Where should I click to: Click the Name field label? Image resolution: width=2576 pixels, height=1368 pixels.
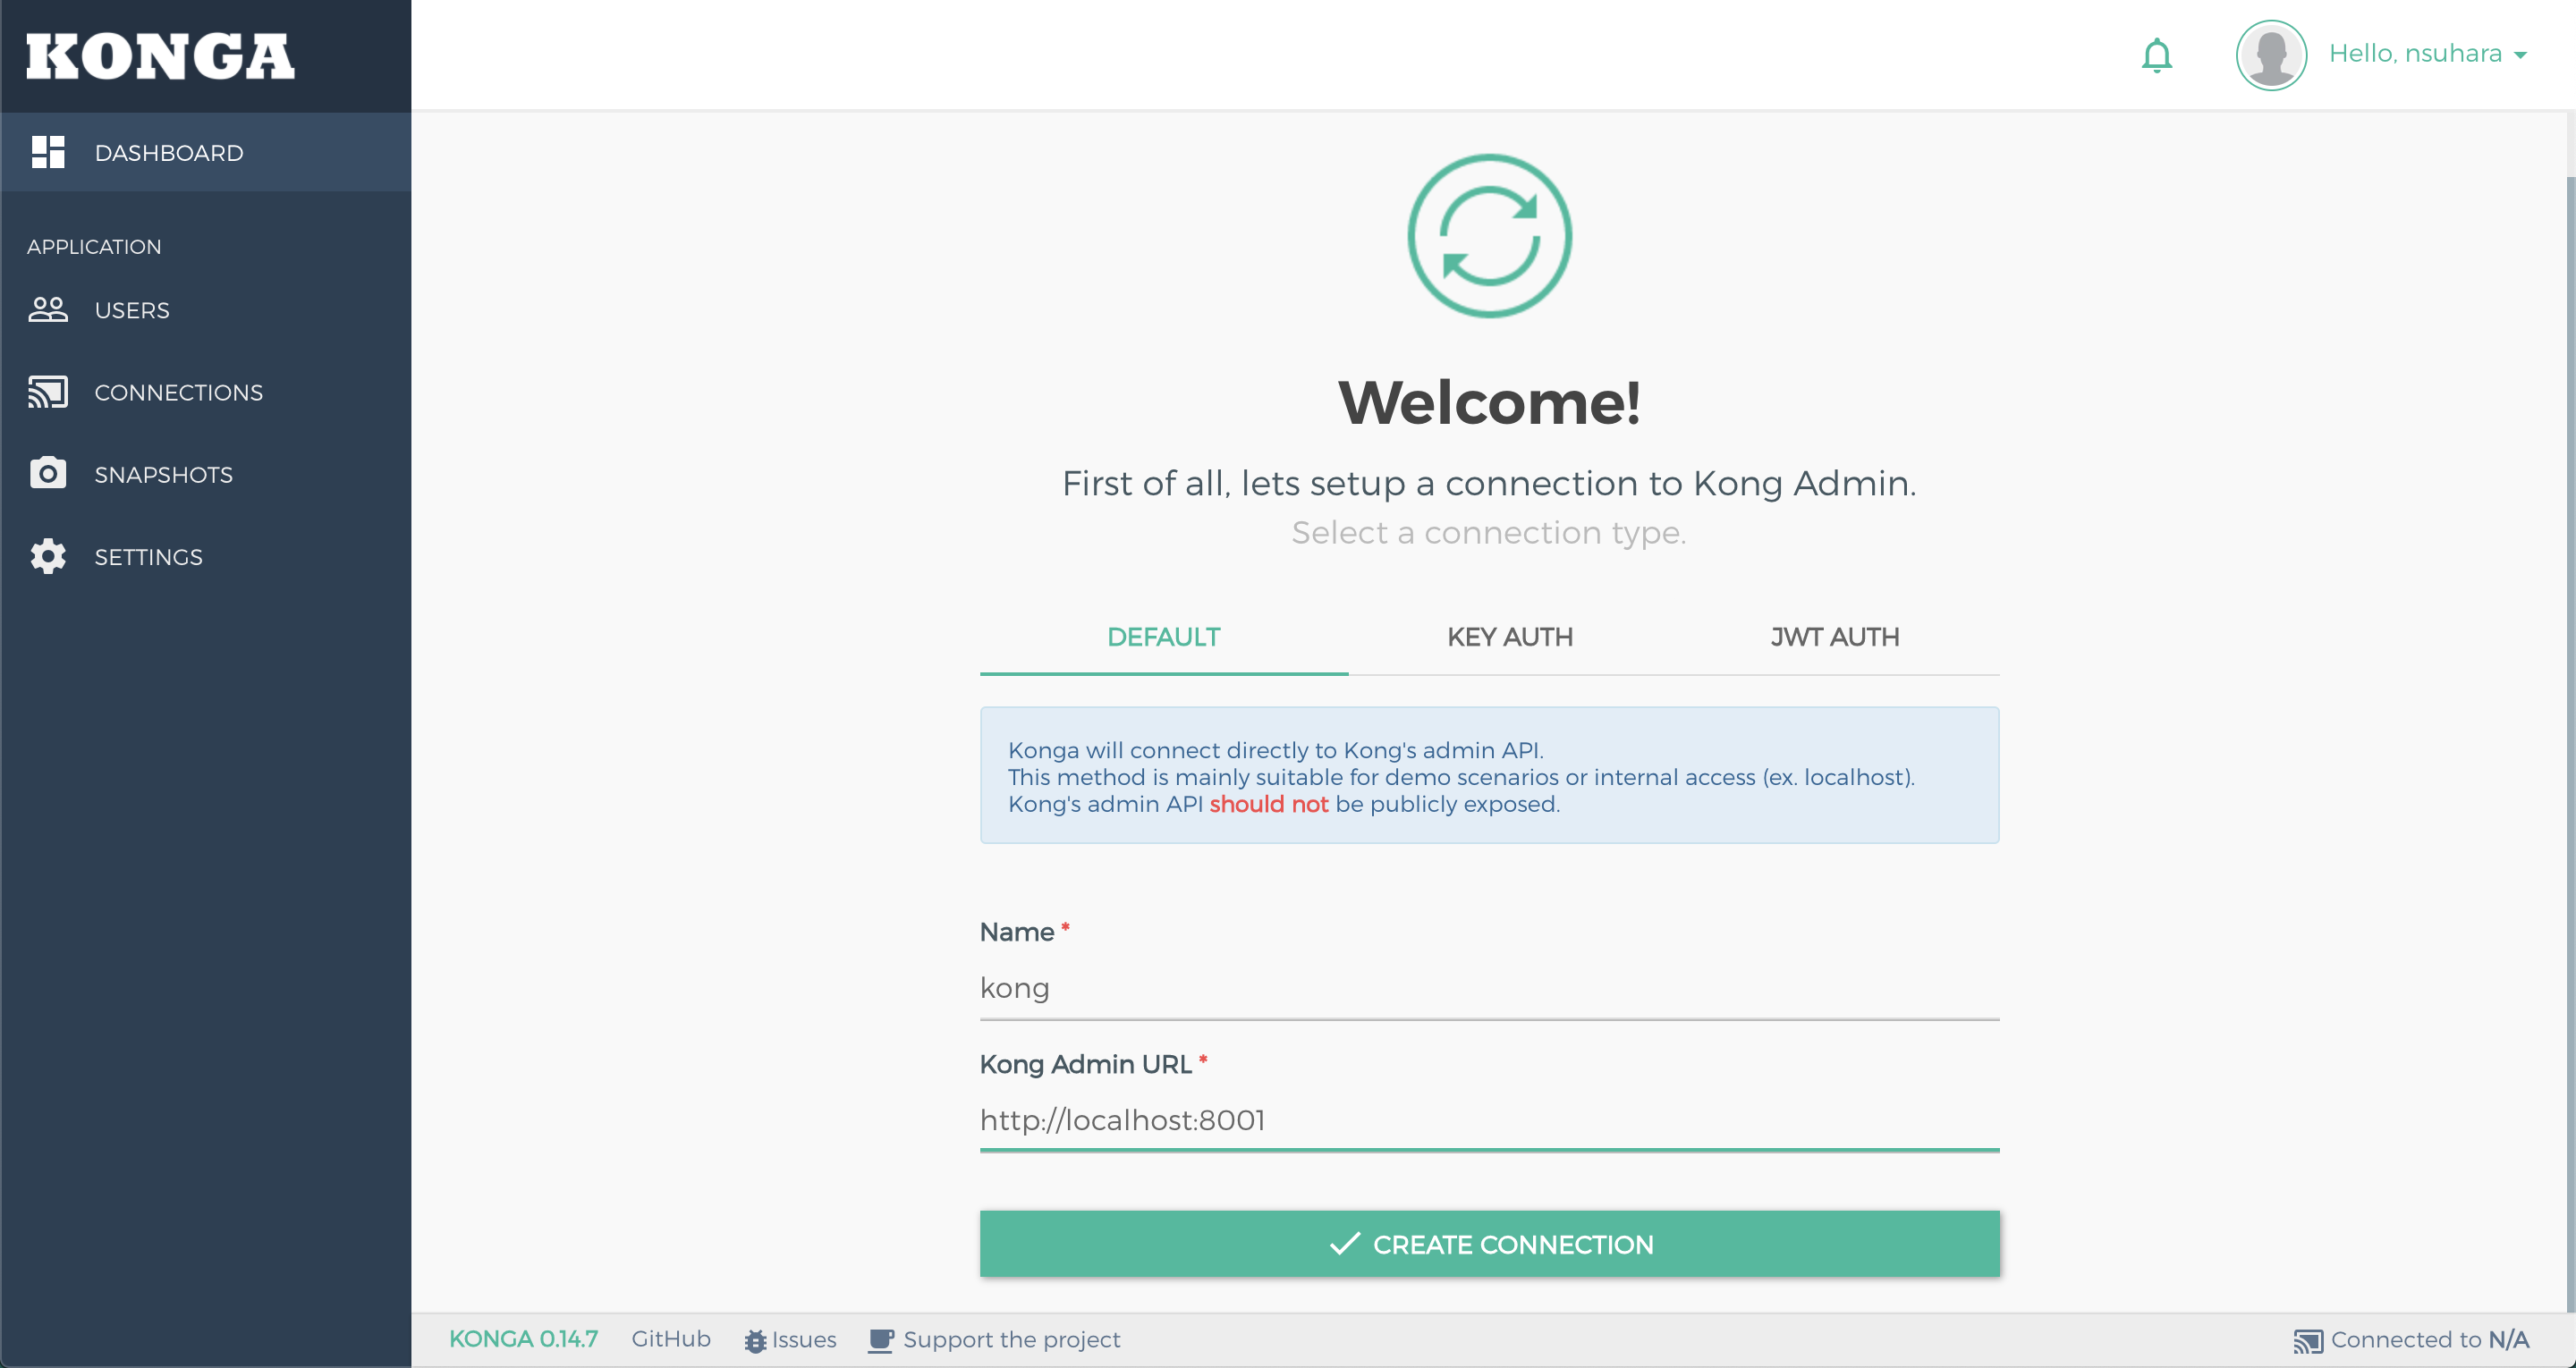[x=1016, y=932]
